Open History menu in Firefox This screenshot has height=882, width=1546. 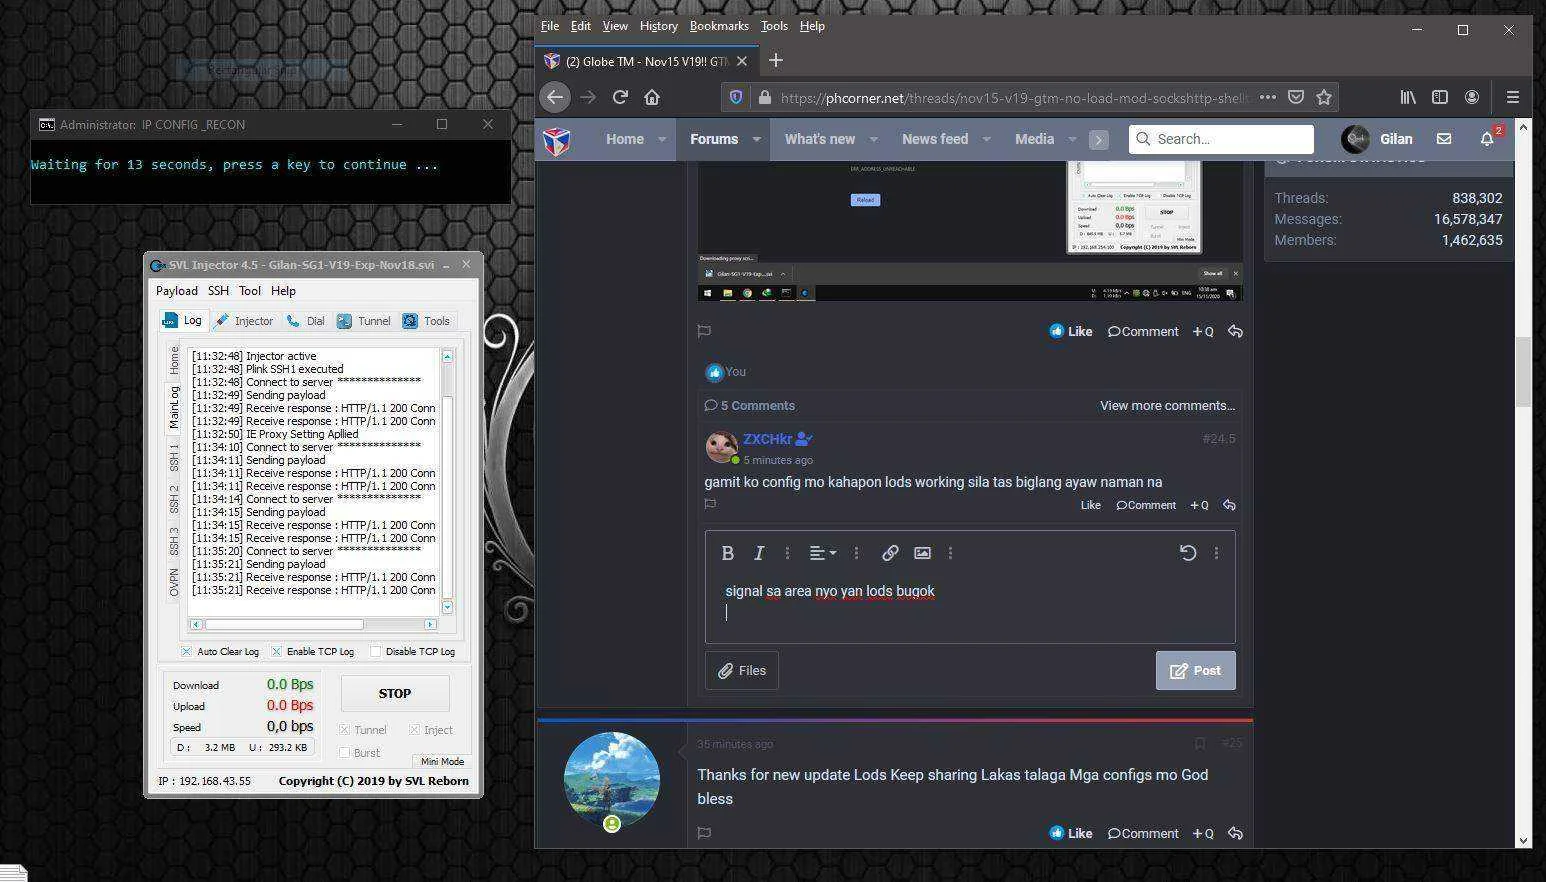point(658,26)
